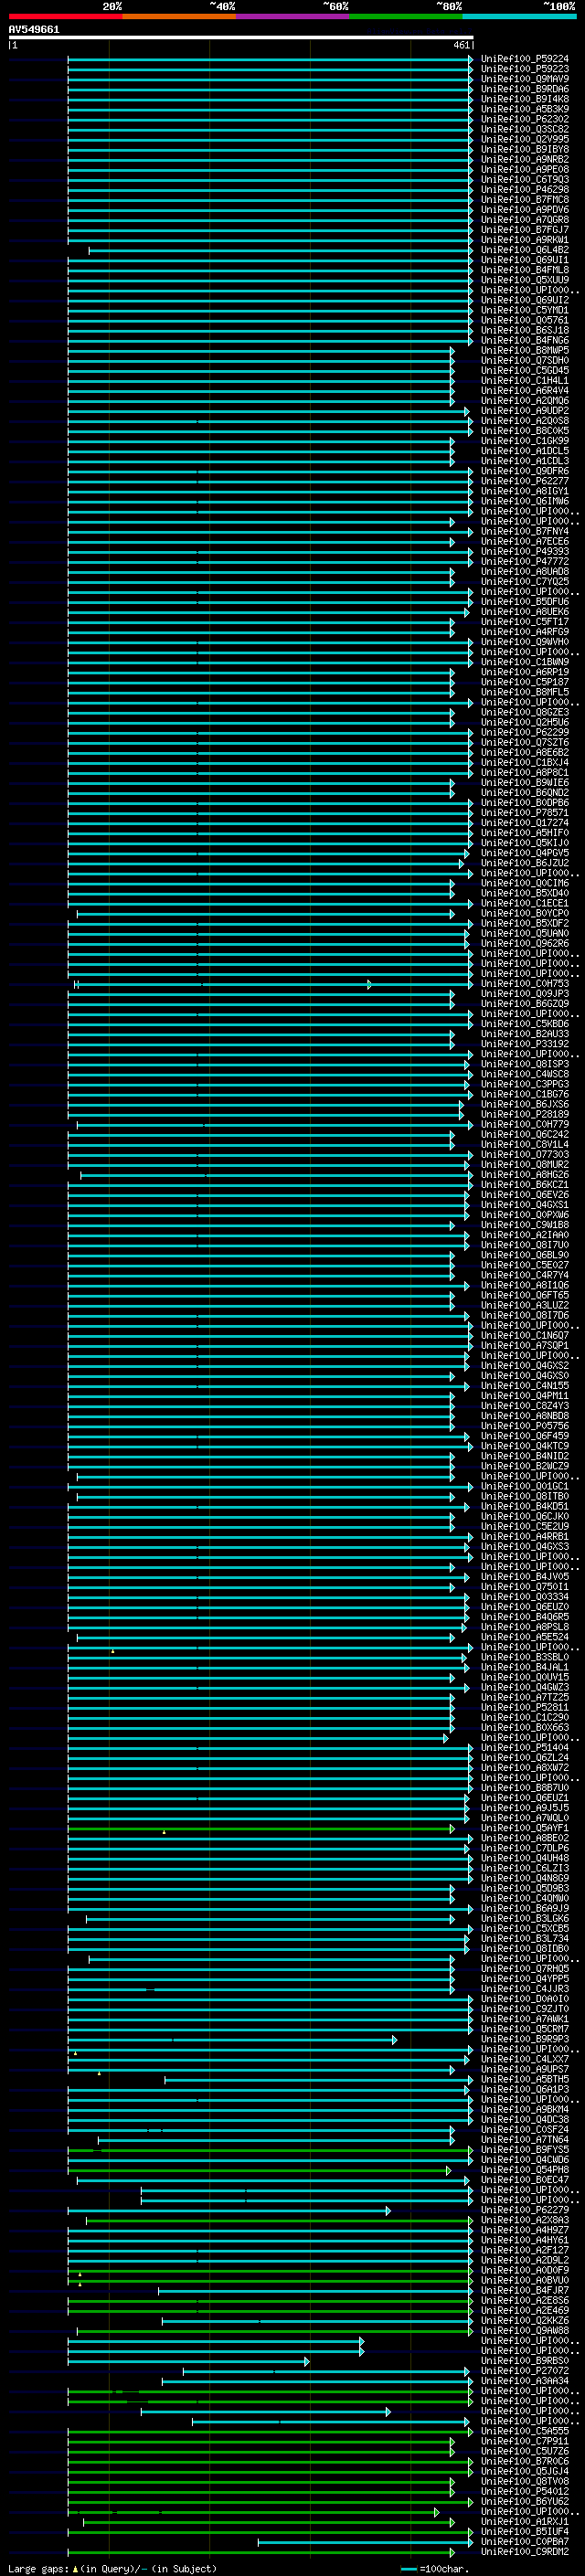The height and width of the screenshot is (2576, 585).
Task: Click the cyan ~100% identity legend segment
Action: pyautogui.click(x=519, y=16)
